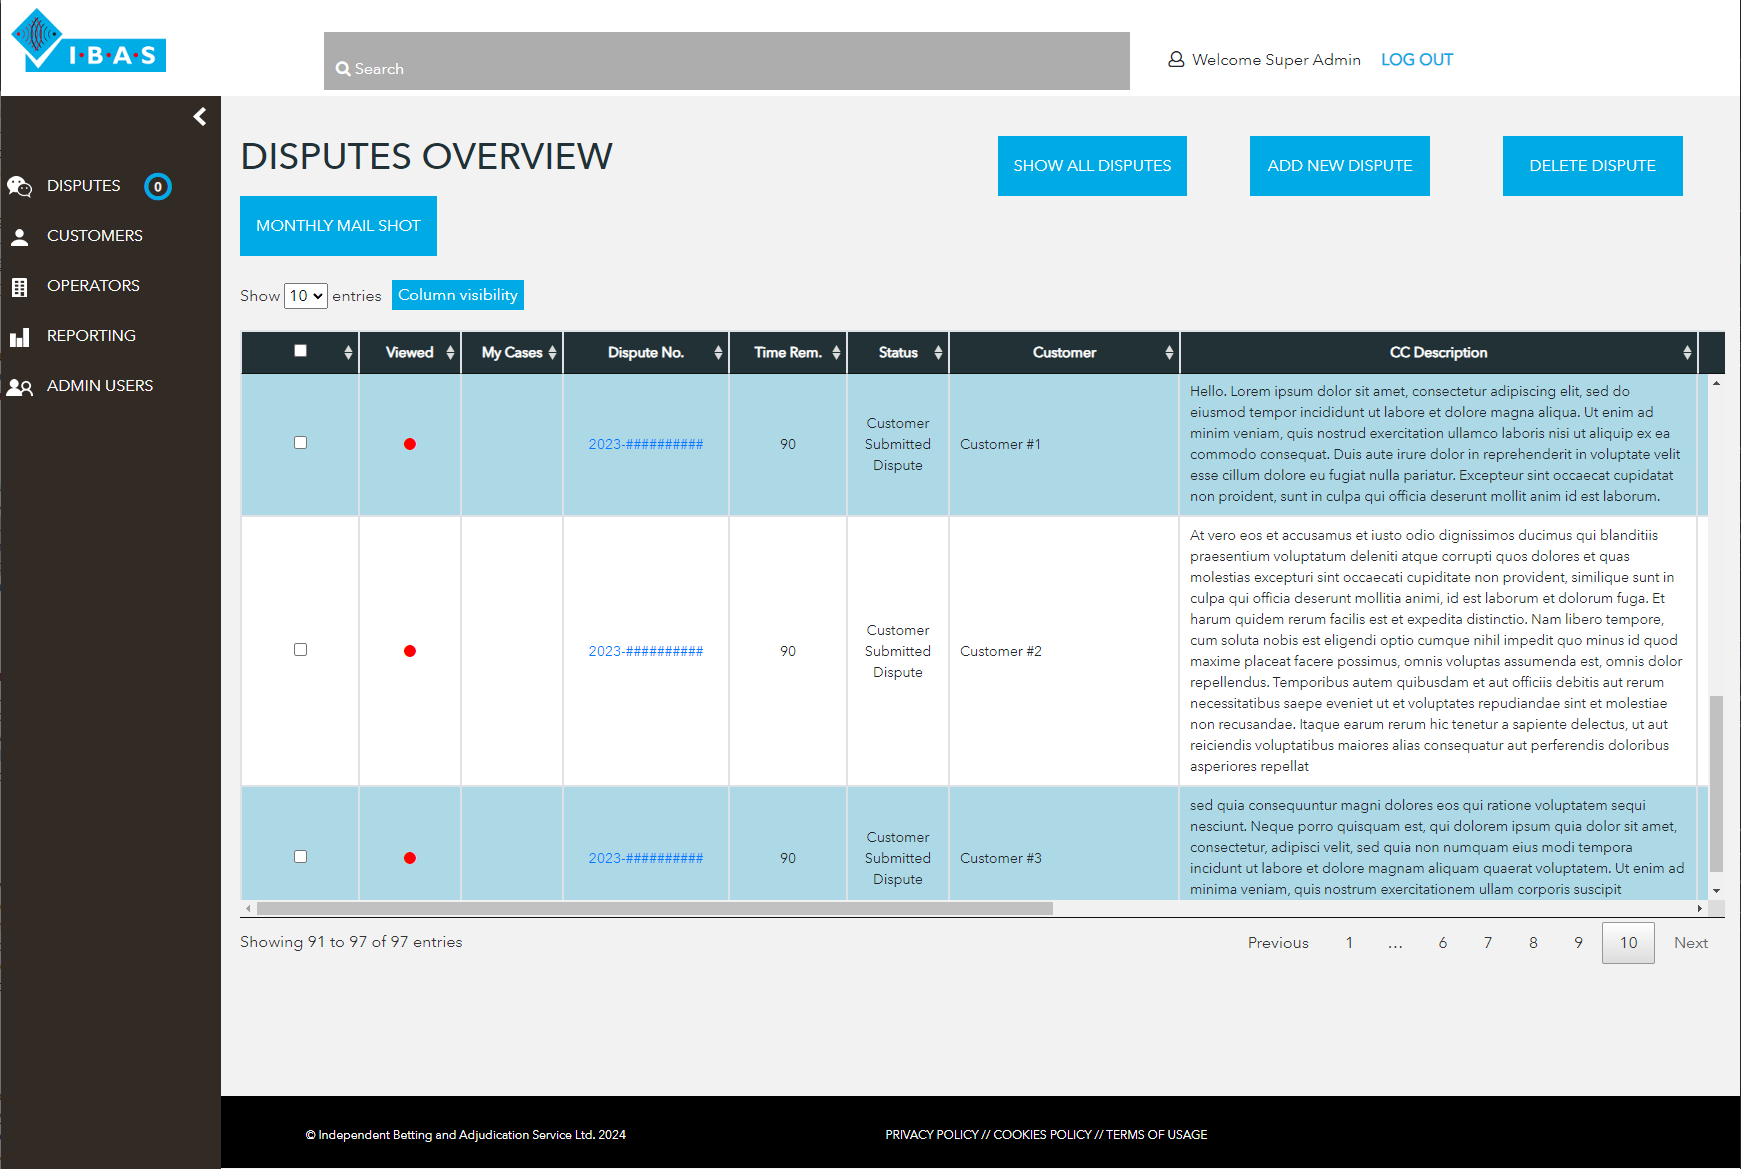
Task: Click the Customers person icon
Action: tap(19, 236)
